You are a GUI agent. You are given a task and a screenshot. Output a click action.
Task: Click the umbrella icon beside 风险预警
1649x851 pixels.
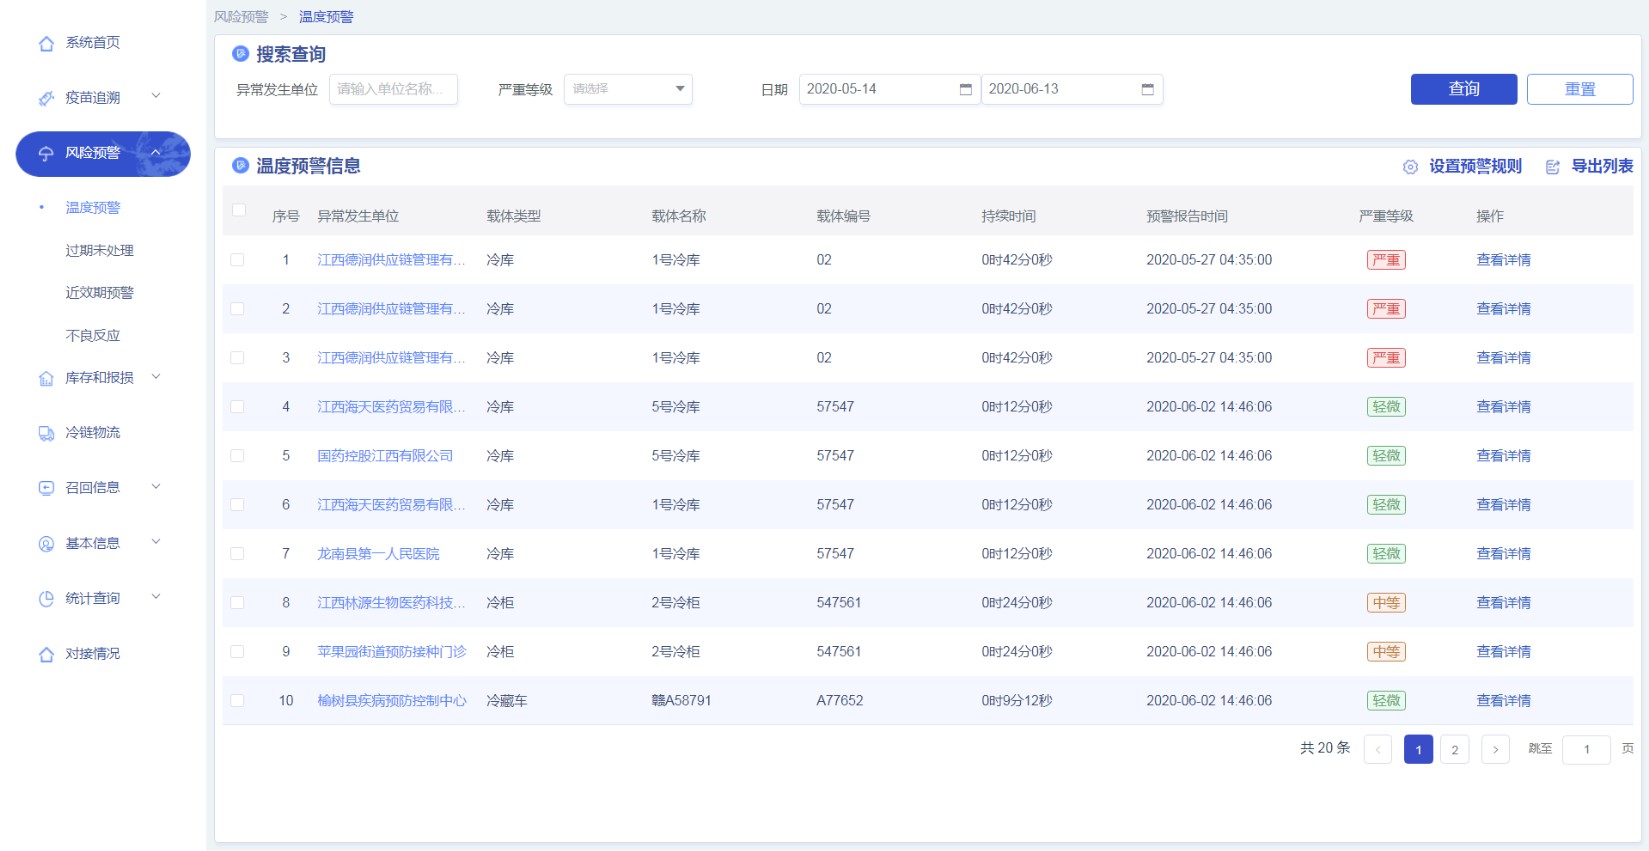click(46, 153)
